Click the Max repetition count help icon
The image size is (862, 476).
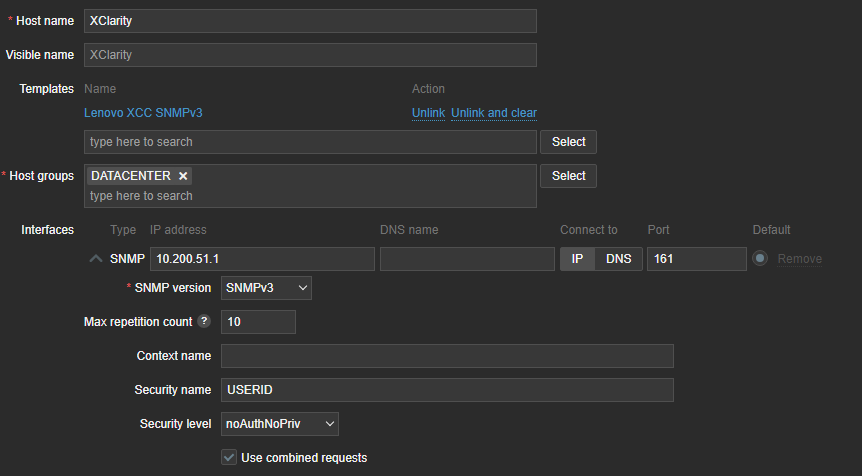204,322
